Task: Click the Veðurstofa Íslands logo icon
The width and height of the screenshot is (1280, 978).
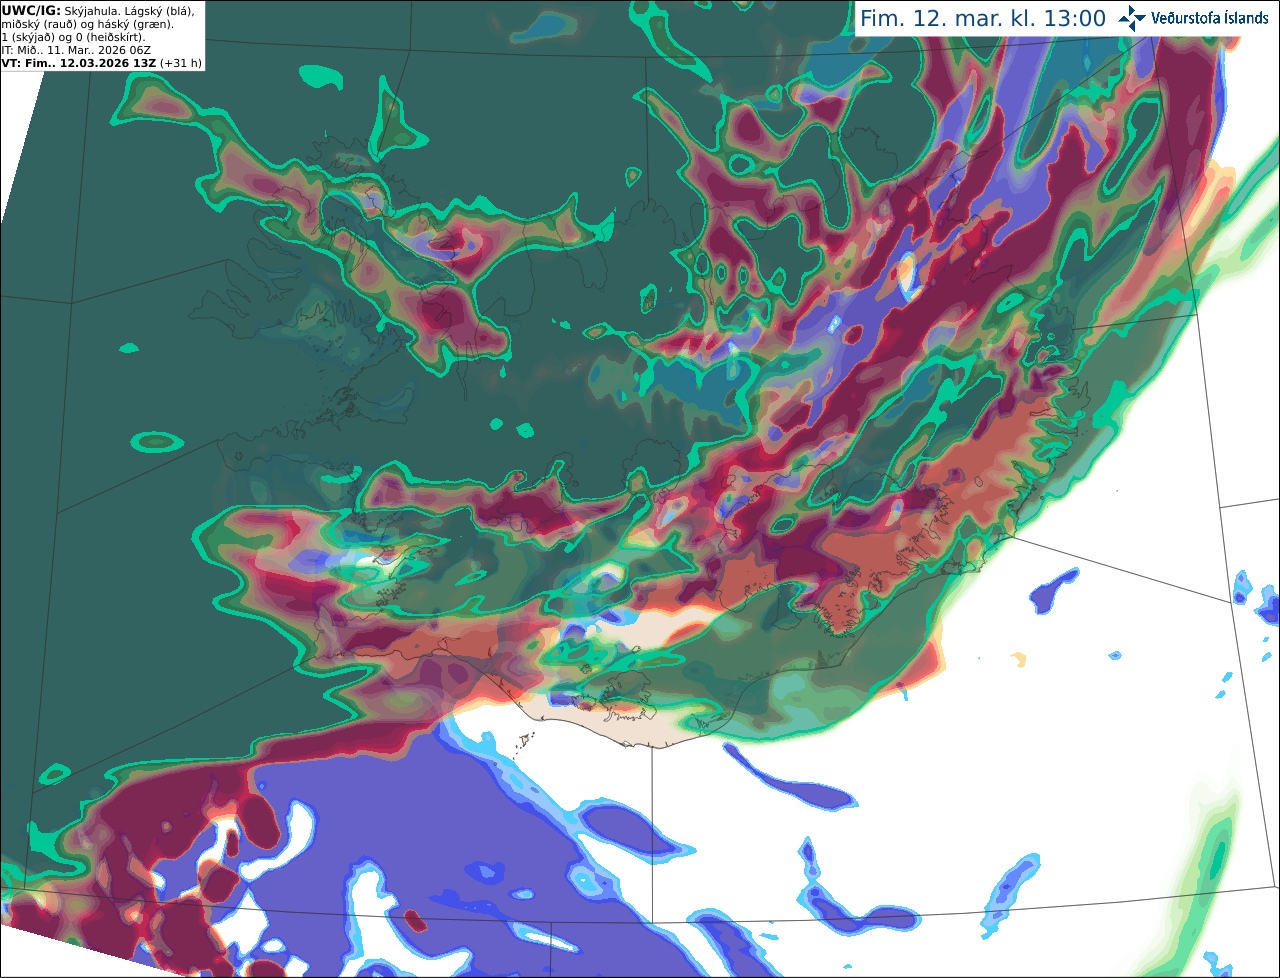Action: 1132,18
